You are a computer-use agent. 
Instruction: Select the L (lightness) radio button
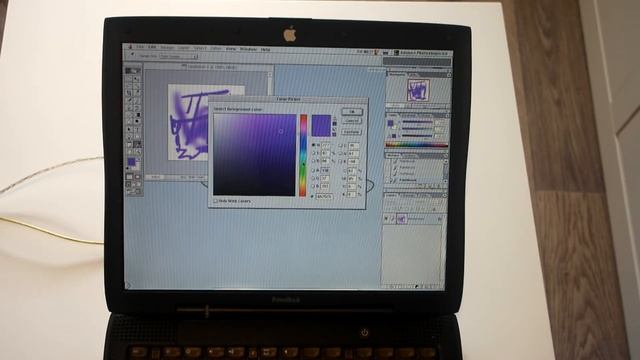click(340, 145)
